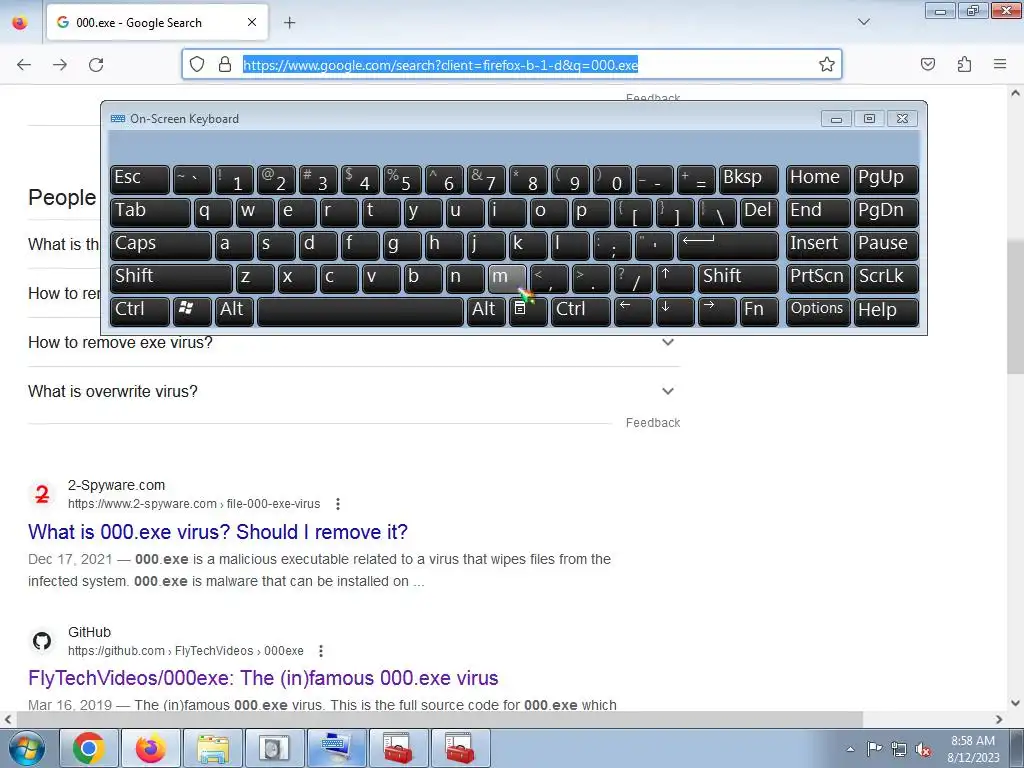The height and width of the screenshot is (768, 1024).
Task: Go back with the browser back arrow
Action: (x=24, y=64)
